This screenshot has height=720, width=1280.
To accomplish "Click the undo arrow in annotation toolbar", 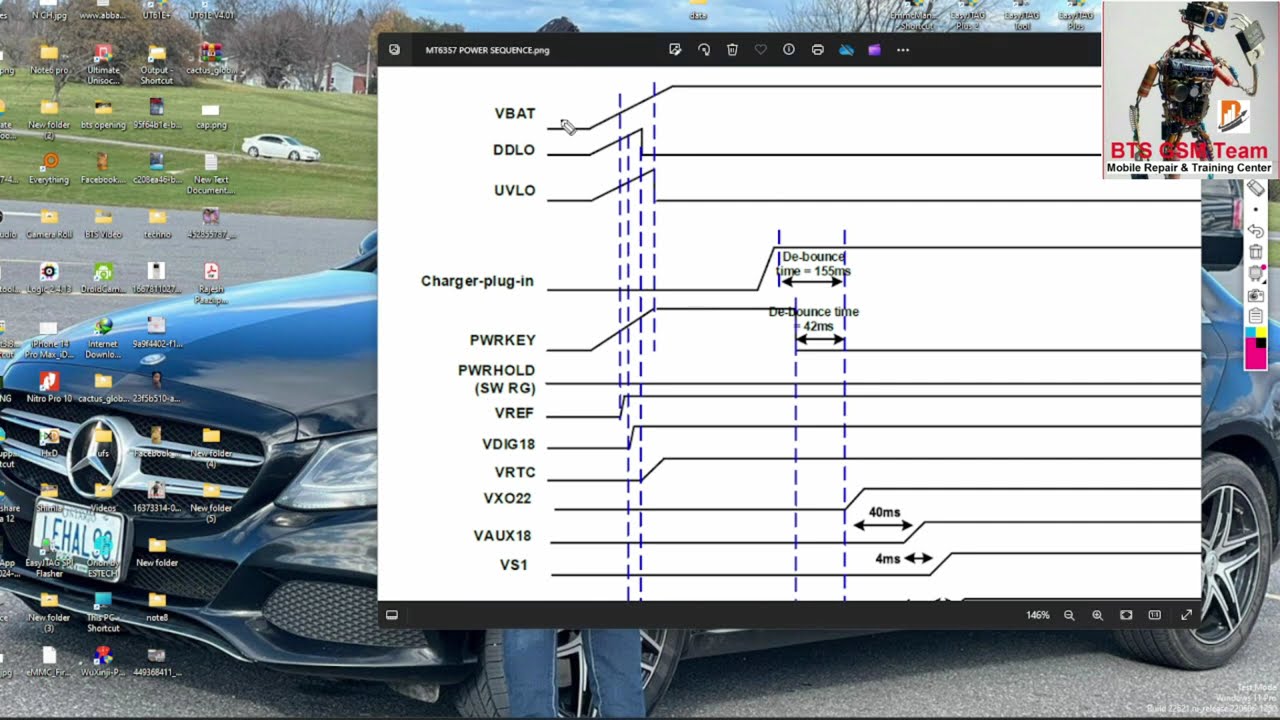I will (1256, 231).
